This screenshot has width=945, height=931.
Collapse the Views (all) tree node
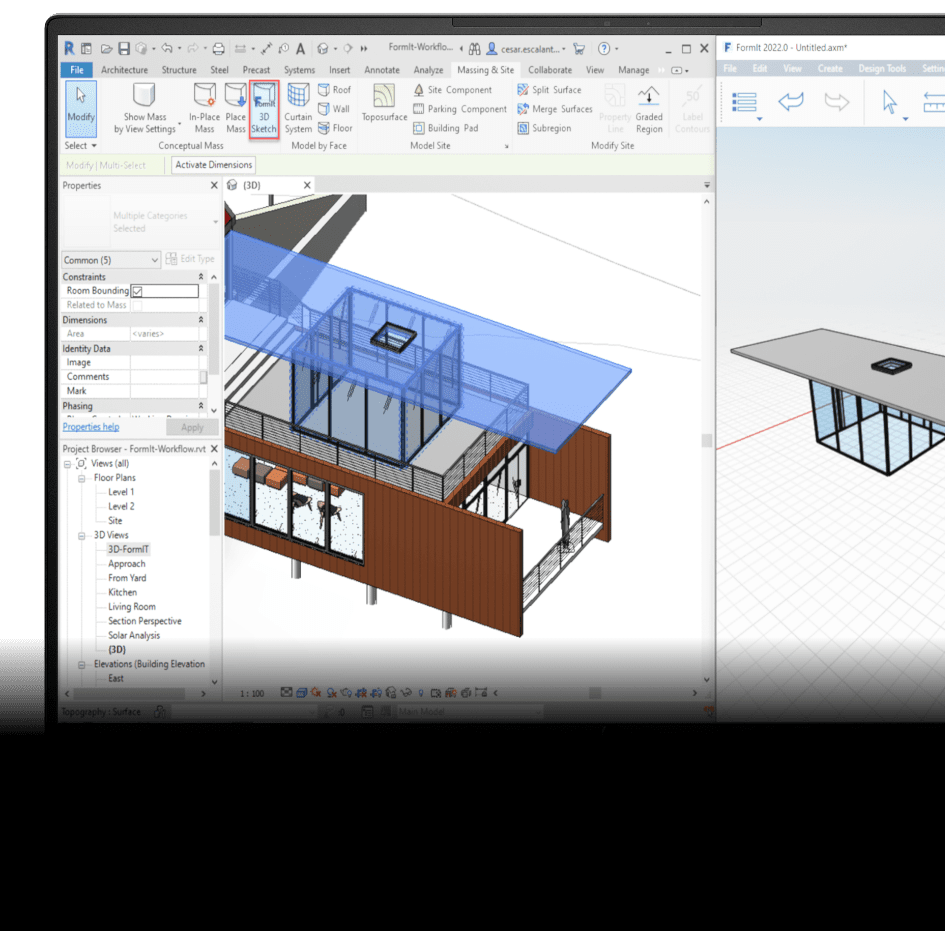click(x=67, y=463)
